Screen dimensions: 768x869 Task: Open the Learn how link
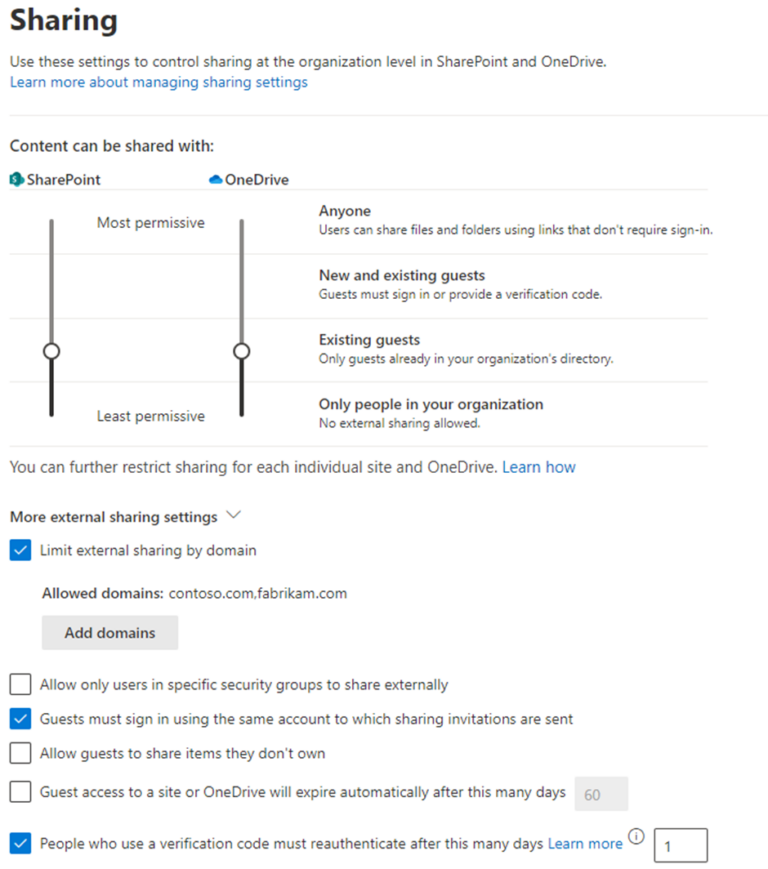(x=539, y=467)
